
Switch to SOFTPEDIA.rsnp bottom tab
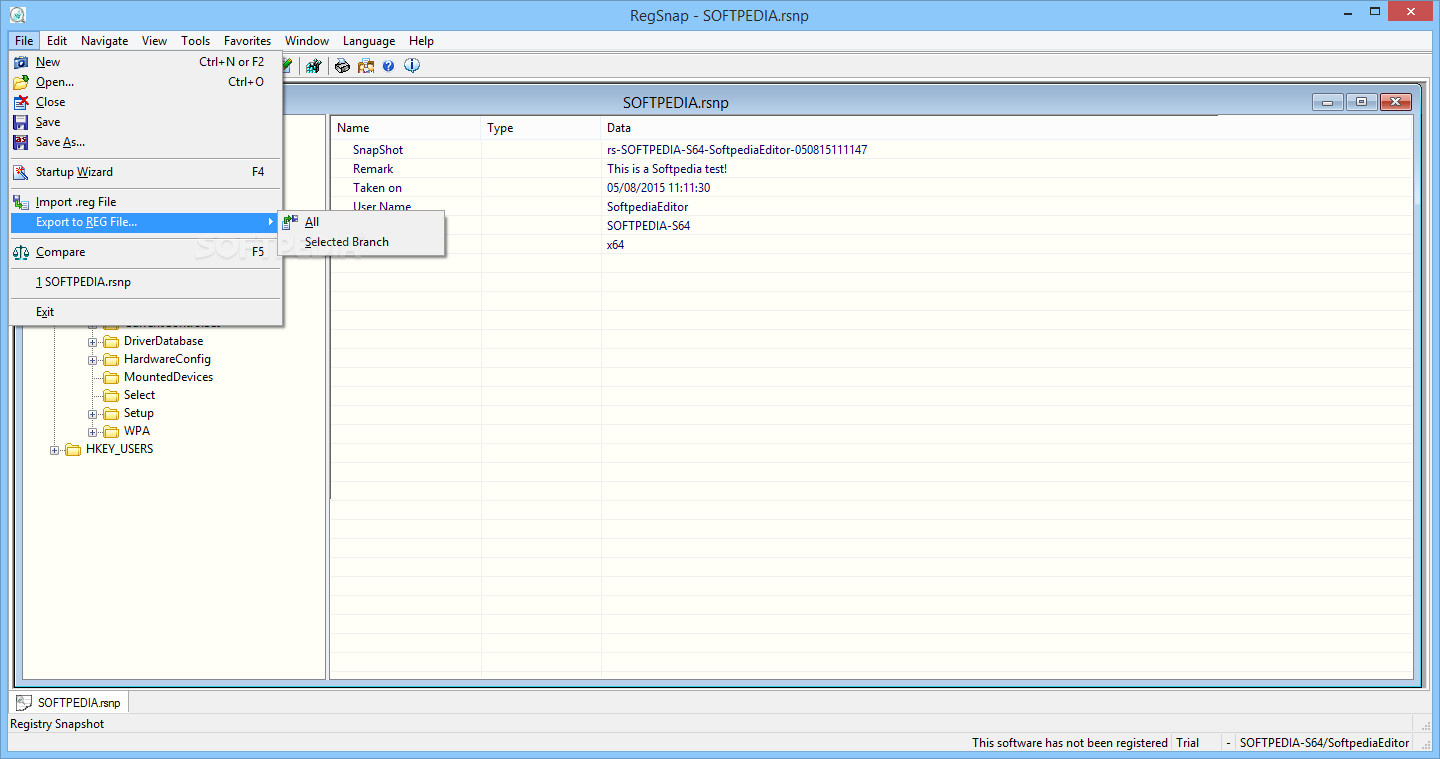(69, 703)
